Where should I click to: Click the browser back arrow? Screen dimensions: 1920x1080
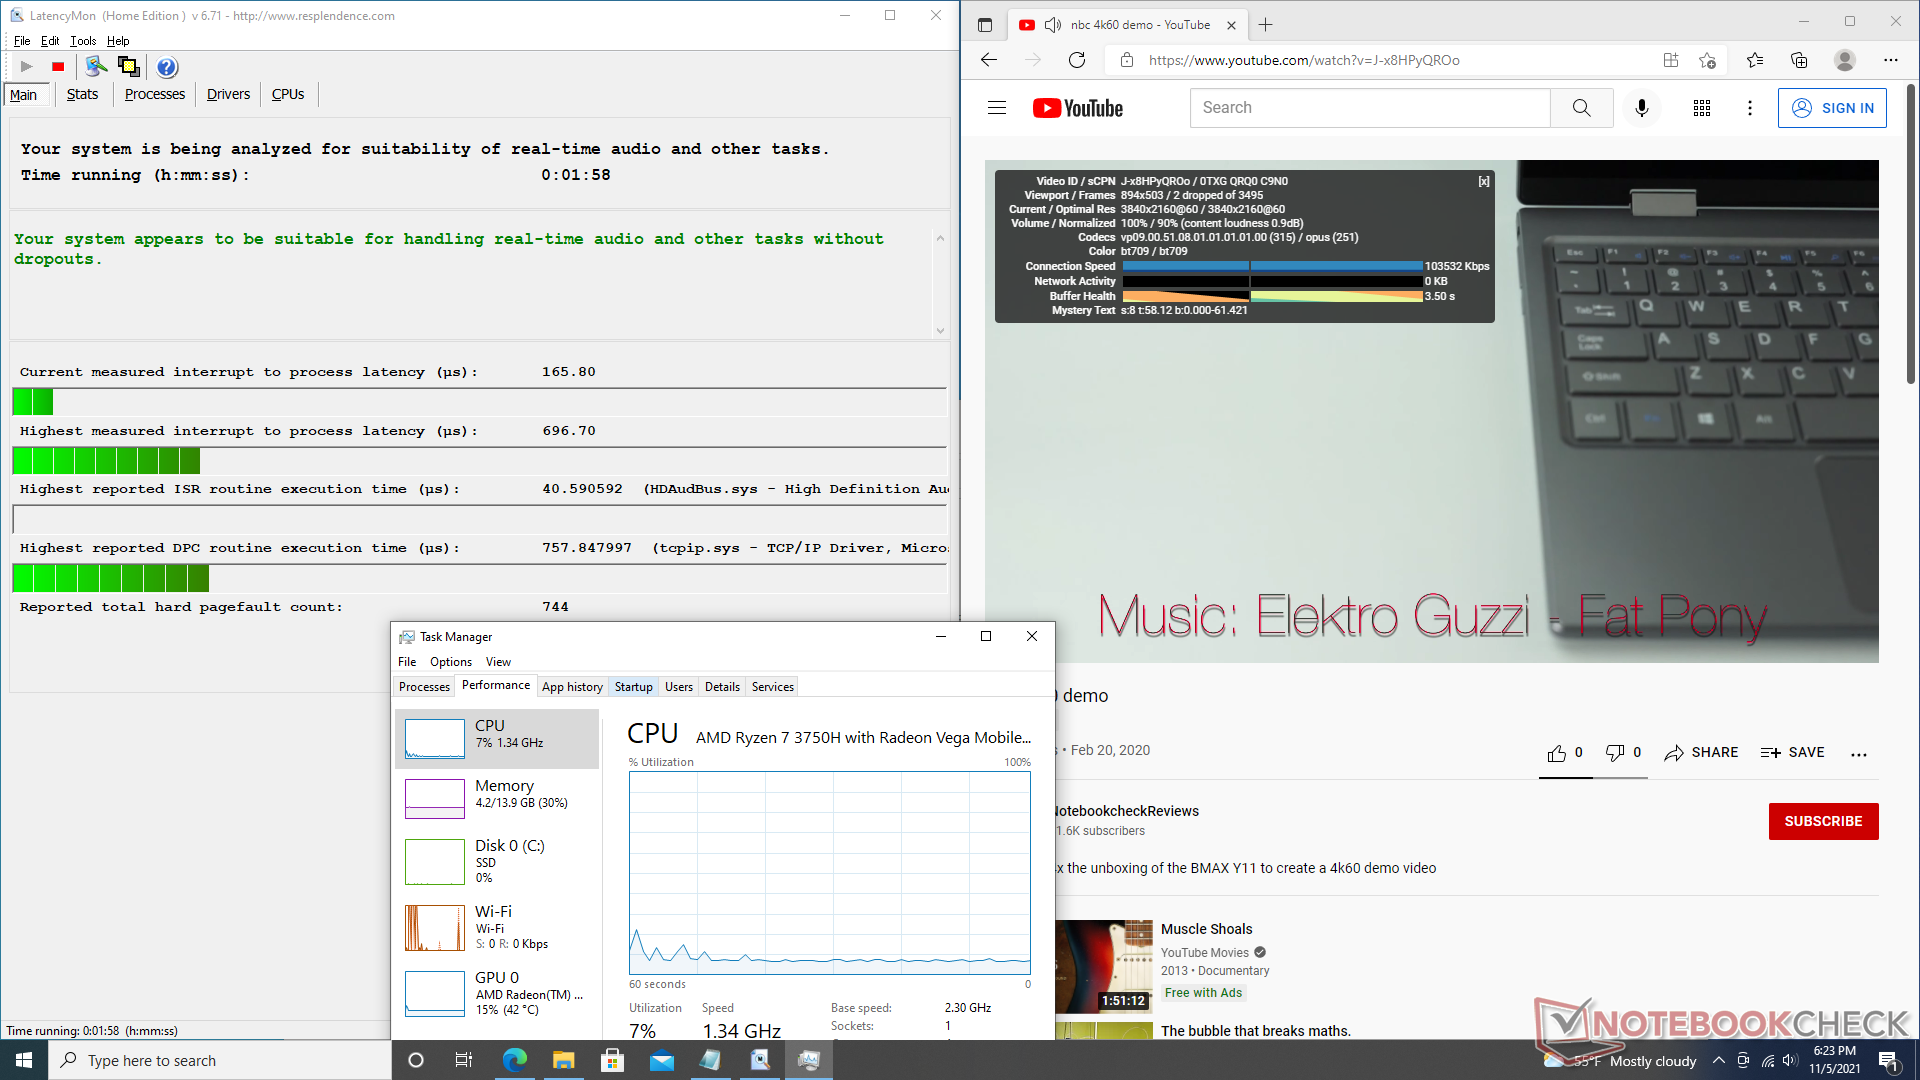click(989, 60)
